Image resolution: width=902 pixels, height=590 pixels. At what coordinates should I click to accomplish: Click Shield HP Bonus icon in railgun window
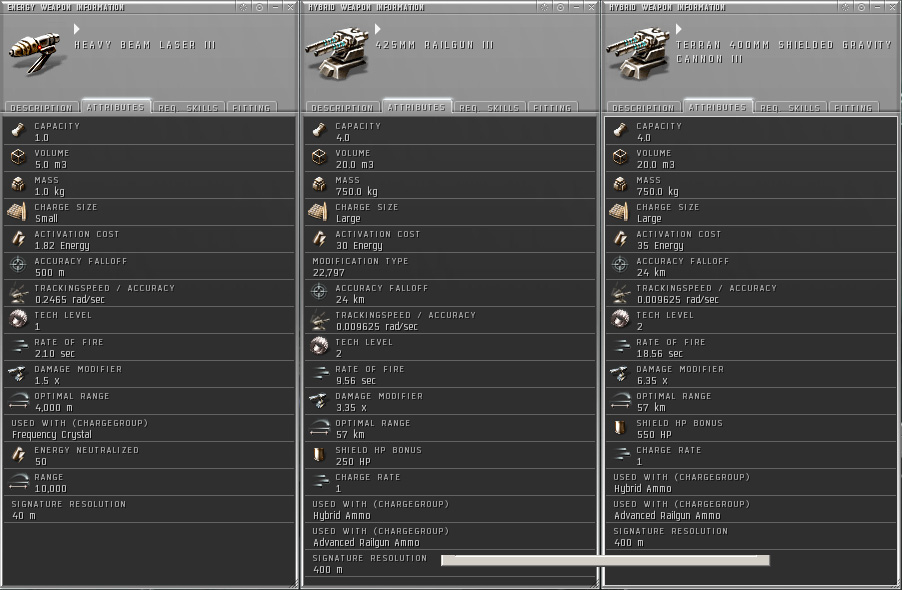319,455
